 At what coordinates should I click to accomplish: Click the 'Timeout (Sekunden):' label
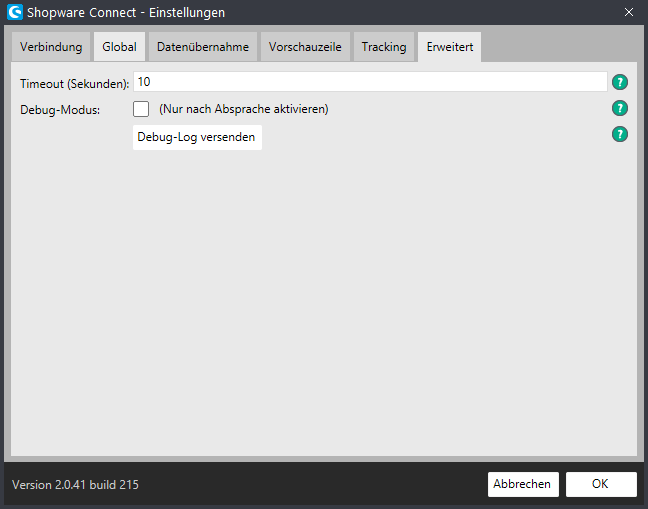pos(74,84)
